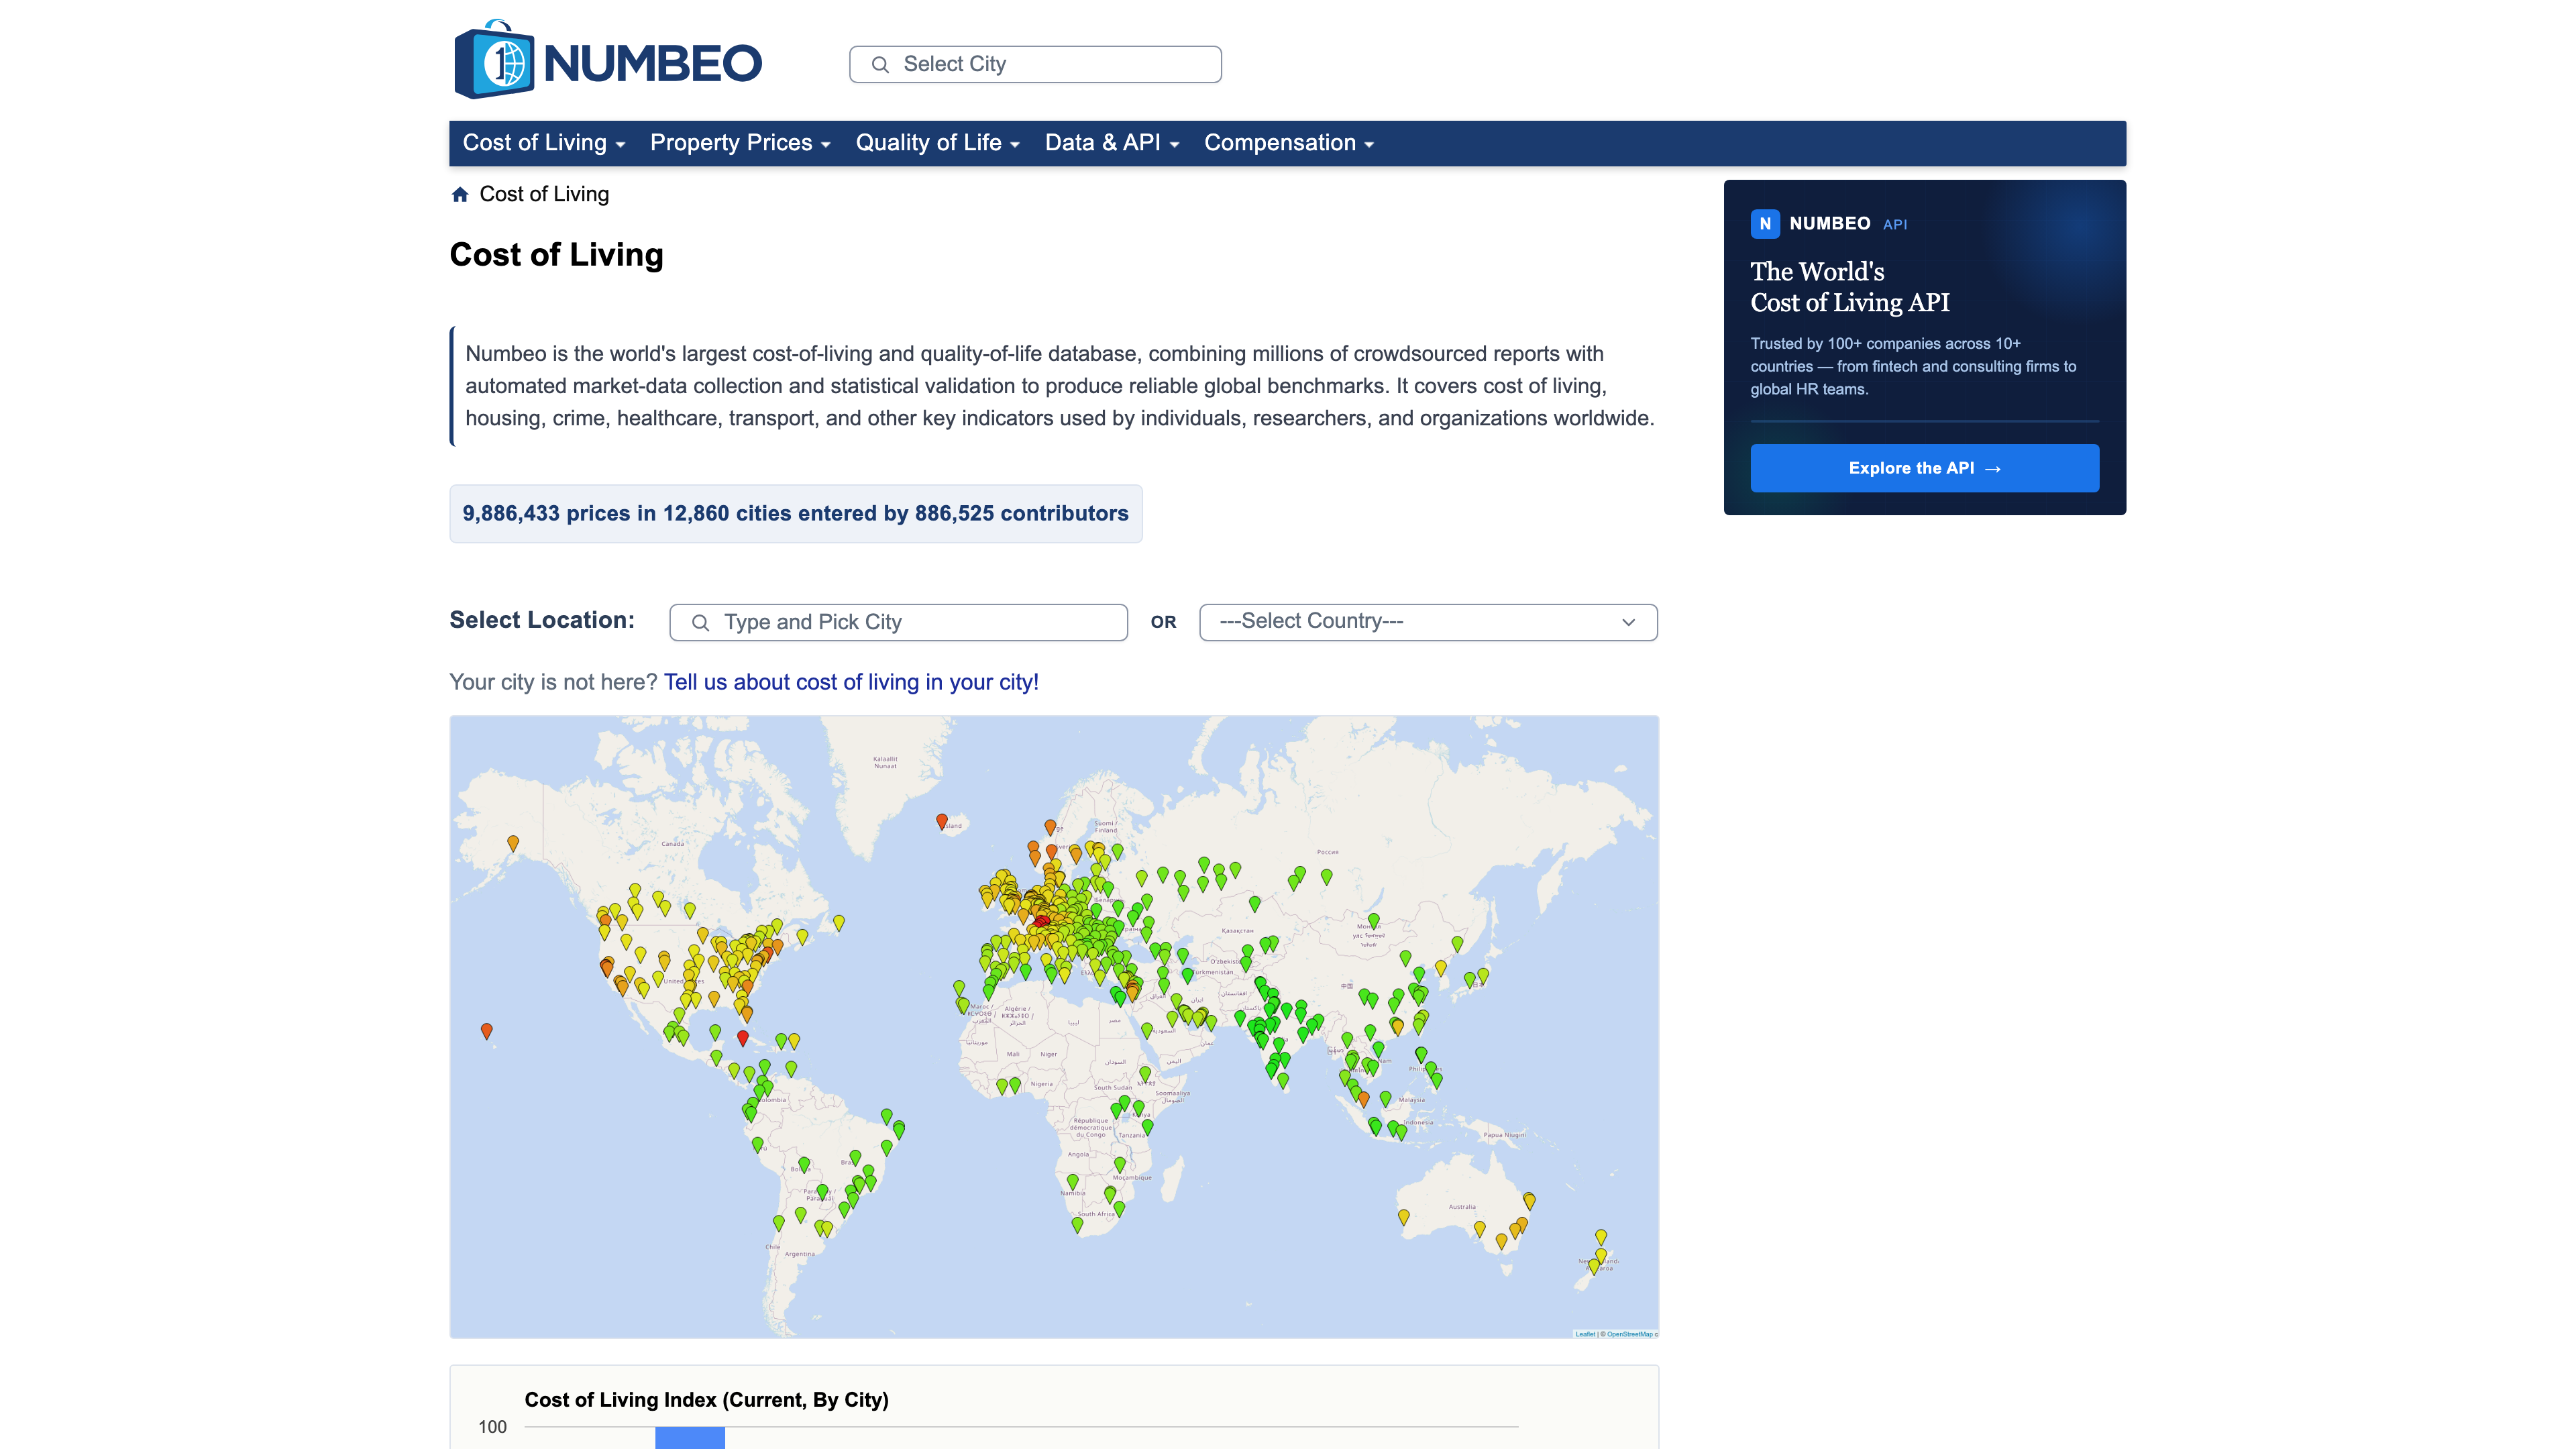The height and width of the screenshot is (1449, 2576).
Task: Click the magnifier icon in Select City box
Action: pyautogui.click(x=880, y=65)
